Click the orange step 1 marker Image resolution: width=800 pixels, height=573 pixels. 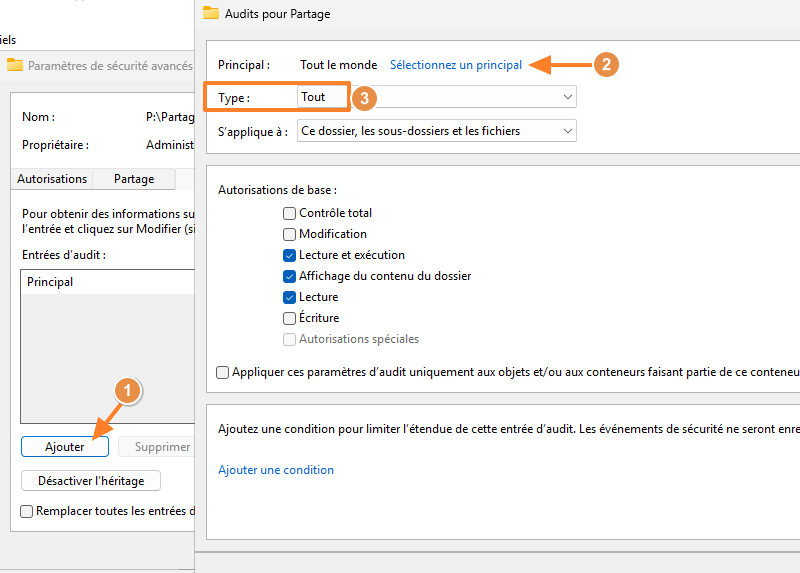[x=126, y=391]
